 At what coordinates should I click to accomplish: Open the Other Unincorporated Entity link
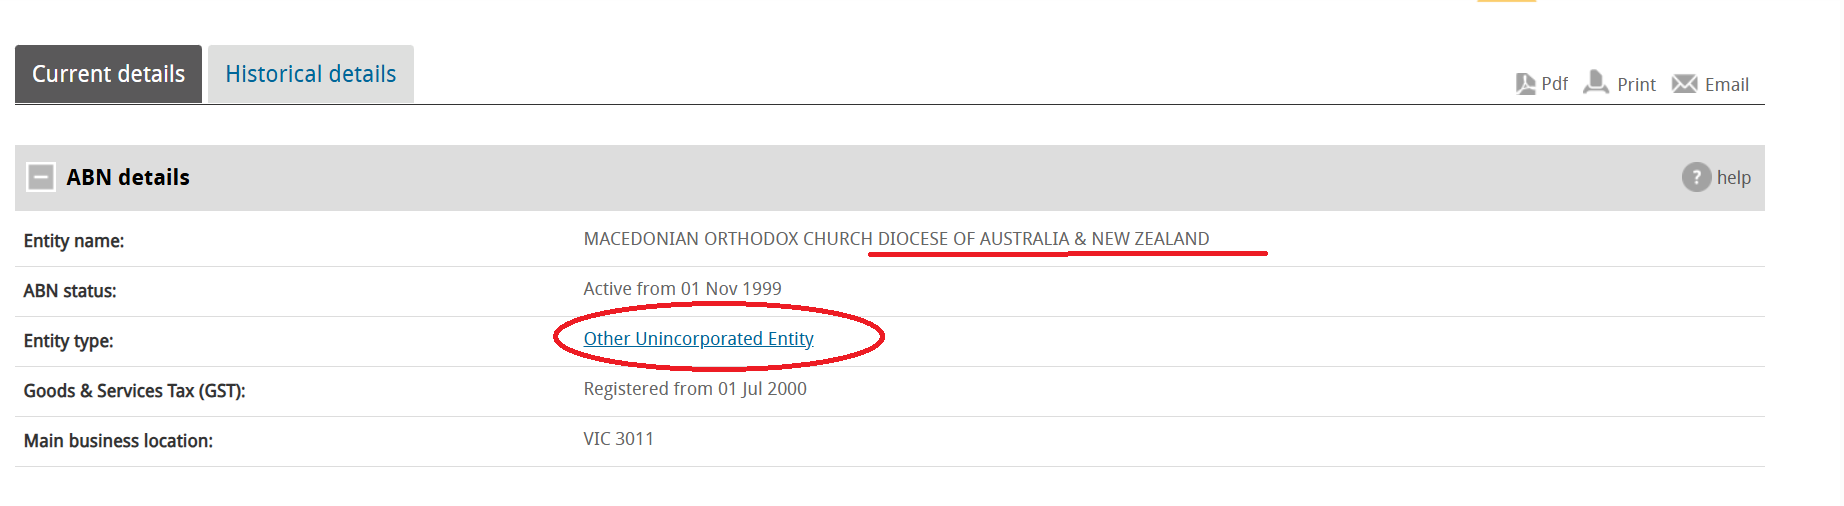698,339
